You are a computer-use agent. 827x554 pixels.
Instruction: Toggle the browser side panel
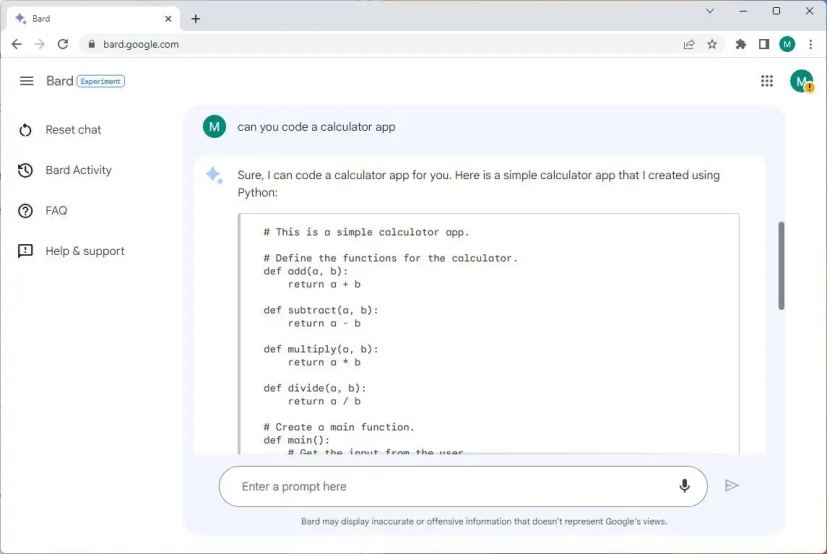[764, 44]
